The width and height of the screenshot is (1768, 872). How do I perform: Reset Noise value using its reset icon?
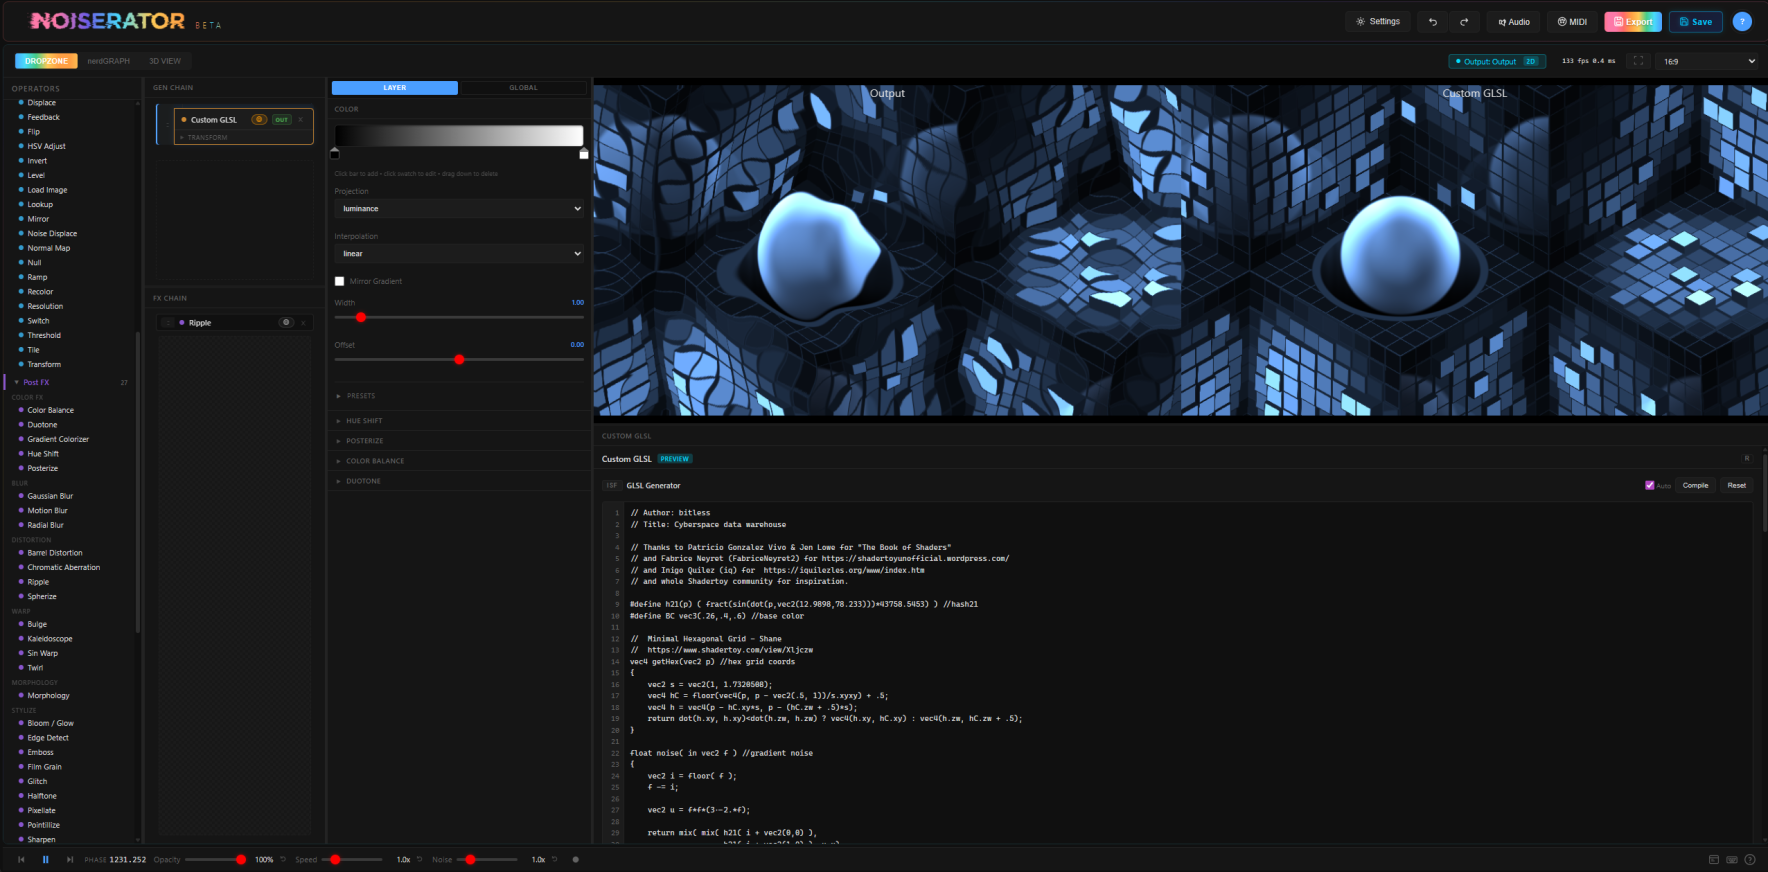coord(555,859)
